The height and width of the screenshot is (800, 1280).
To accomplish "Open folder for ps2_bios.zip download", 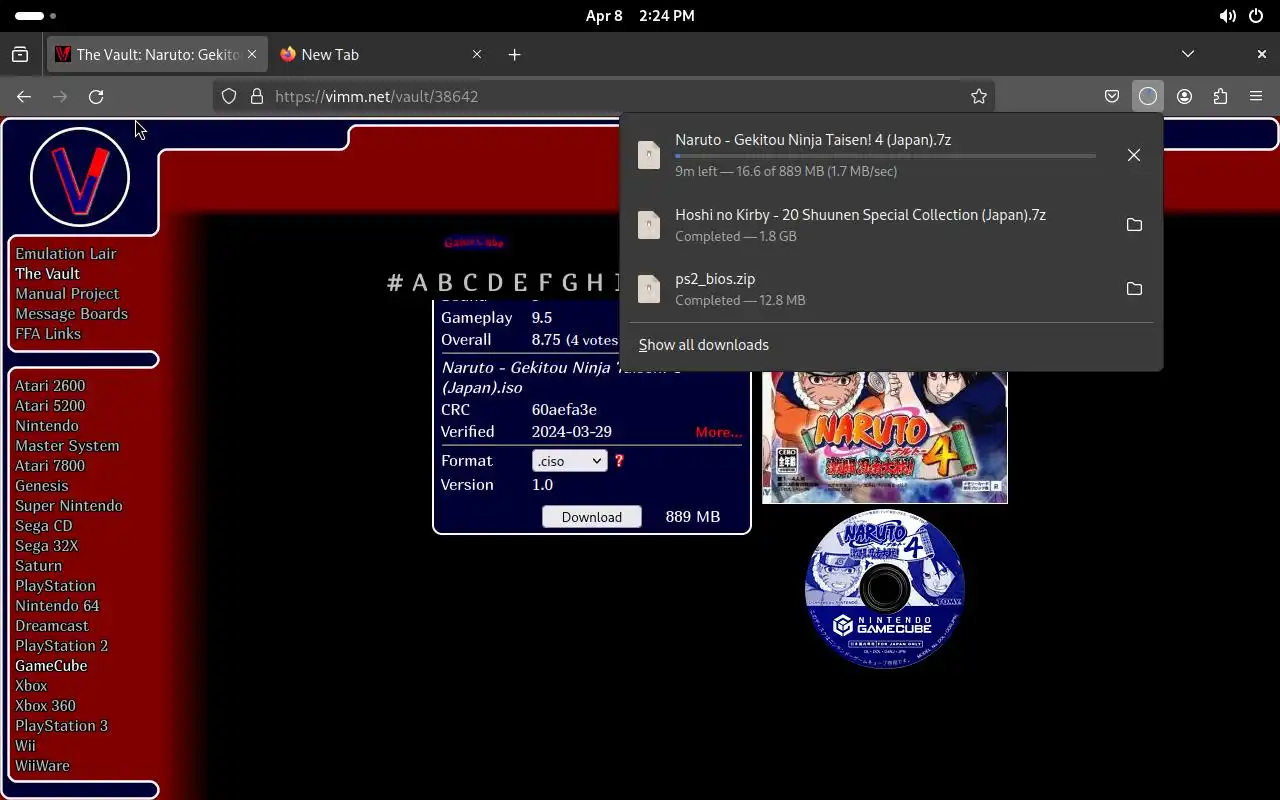I will tap(1134, 289).
